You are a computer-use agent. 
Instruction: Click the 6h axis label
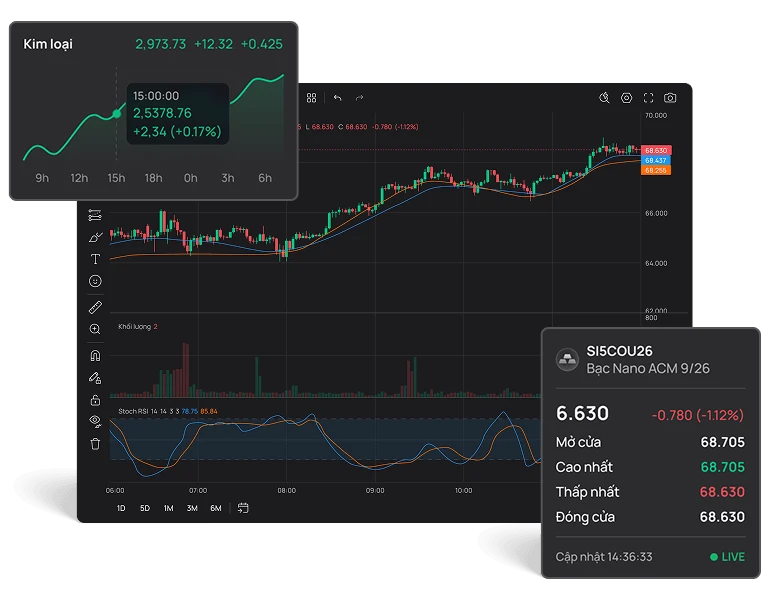point(265,178)
